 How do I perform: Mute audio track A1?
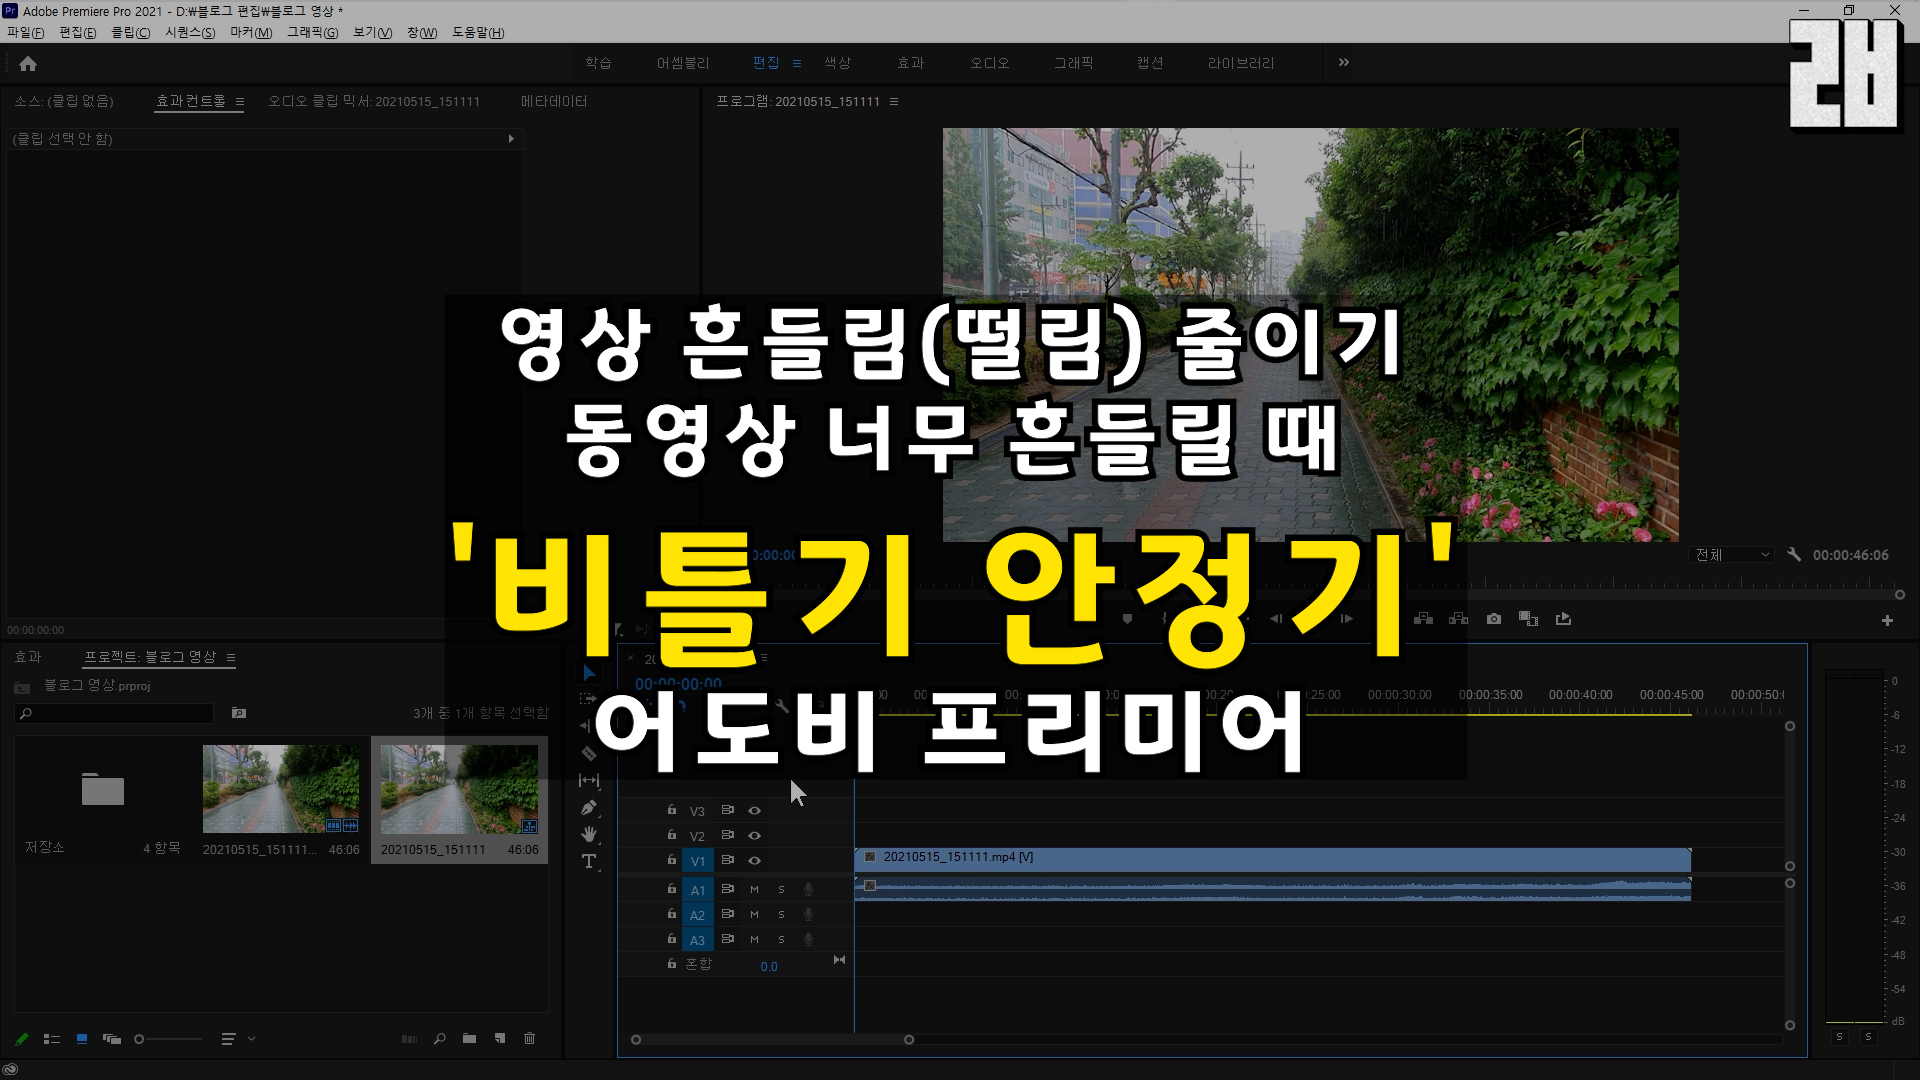coord(755,890)
